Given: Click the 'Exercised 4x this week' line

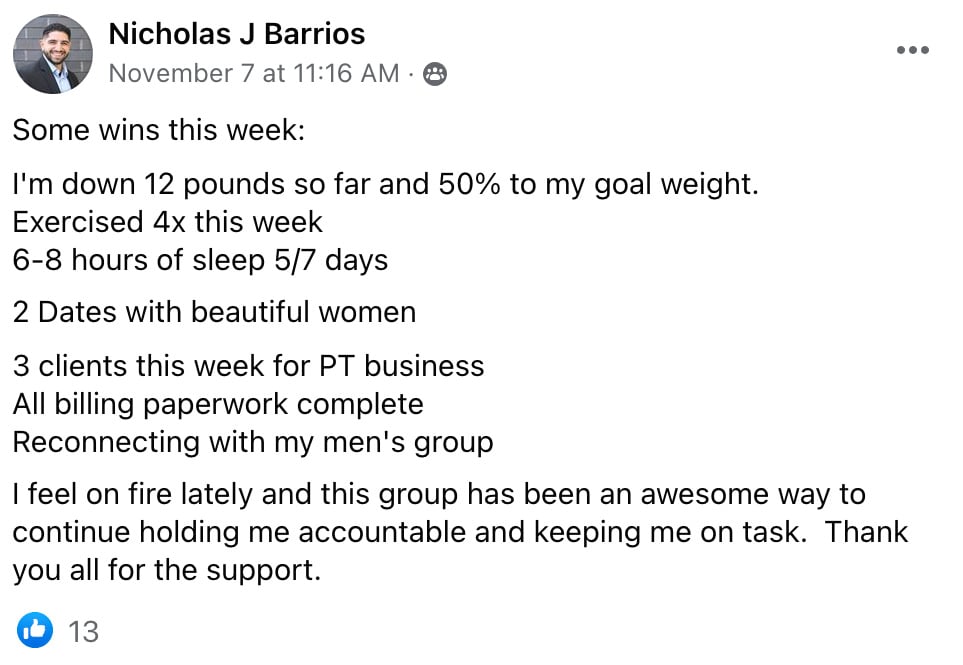Looking at the screenshot, I should 167,222.
